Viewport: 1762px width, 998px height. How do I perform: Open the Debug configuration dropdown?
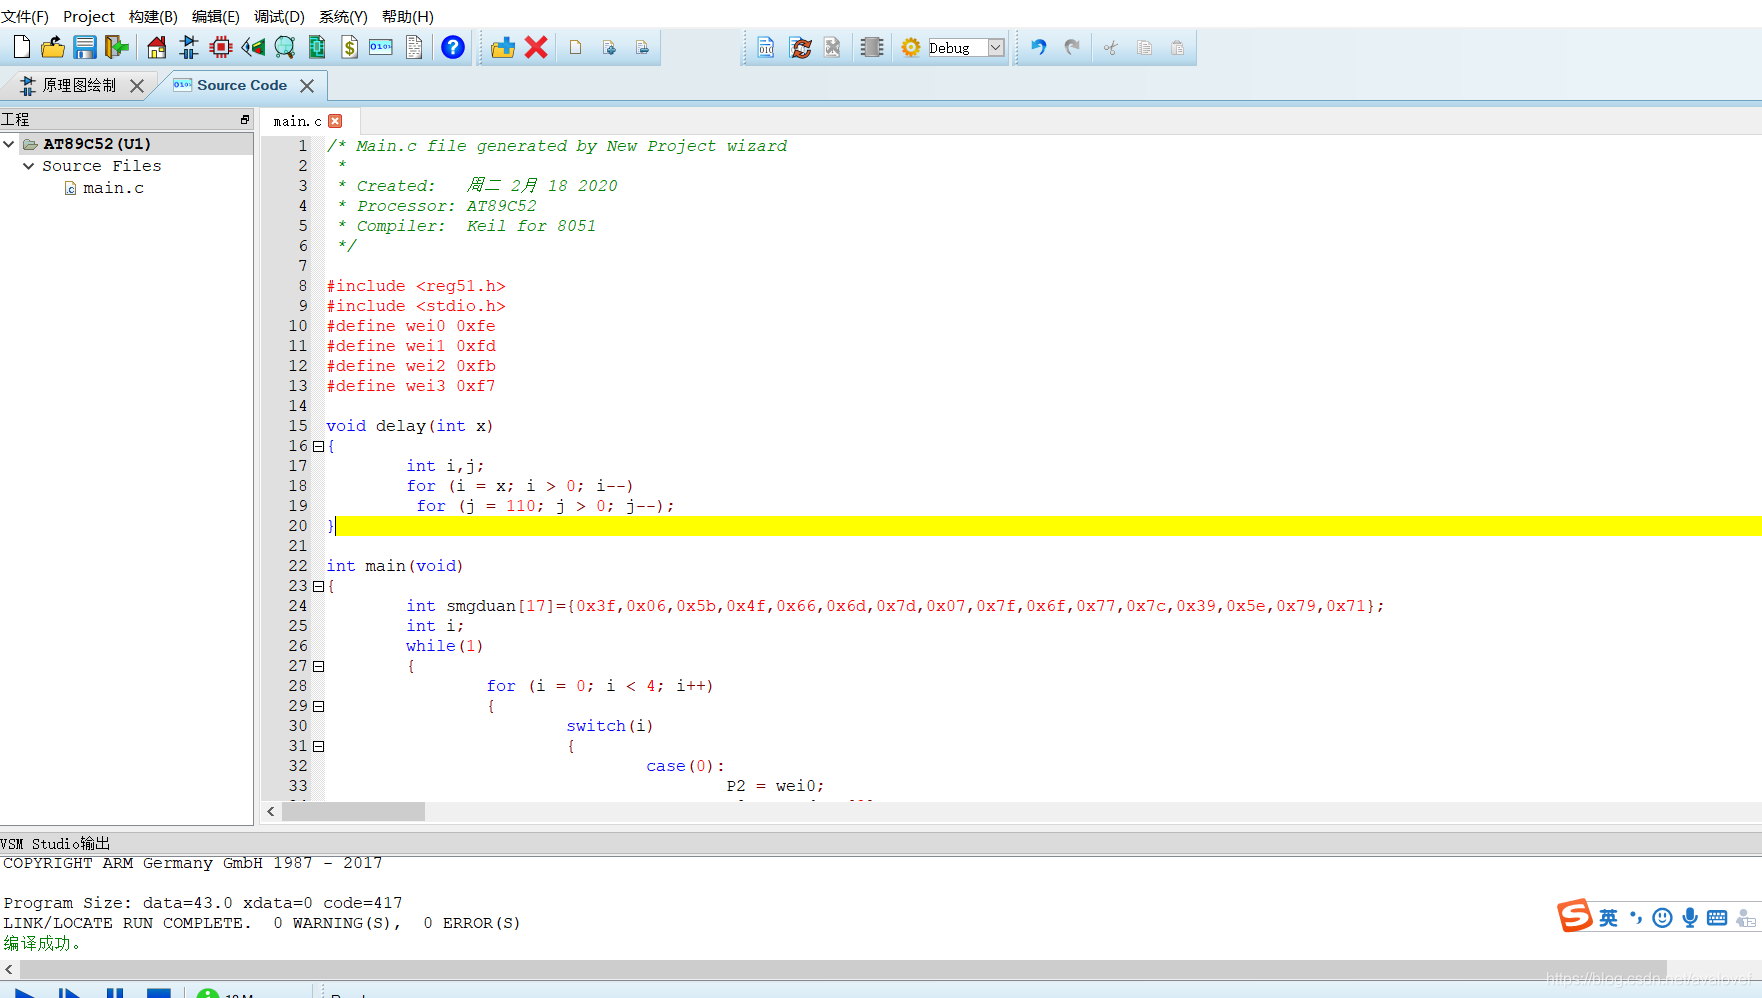(x=966, y=47)
